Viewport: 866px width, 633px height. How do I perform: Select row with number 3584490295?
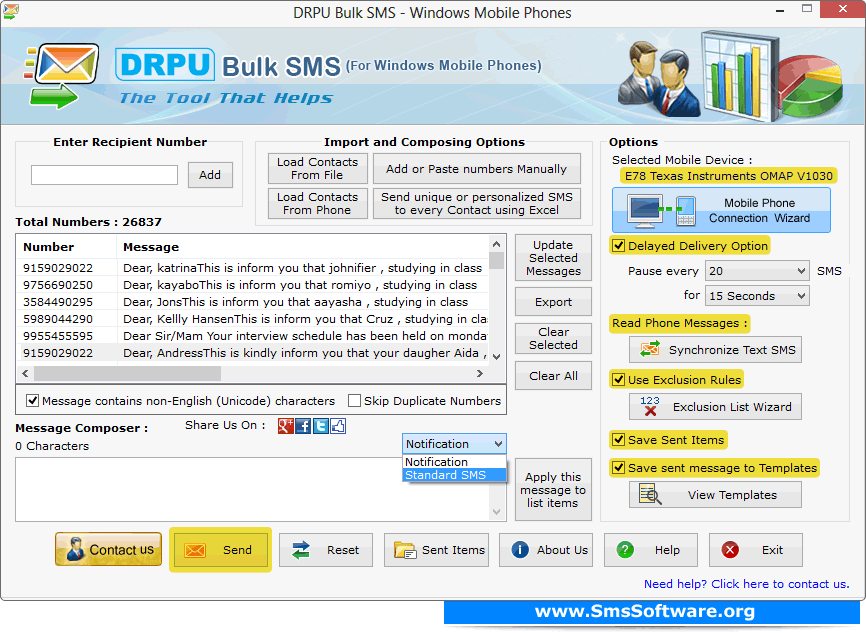pos(253,302)
